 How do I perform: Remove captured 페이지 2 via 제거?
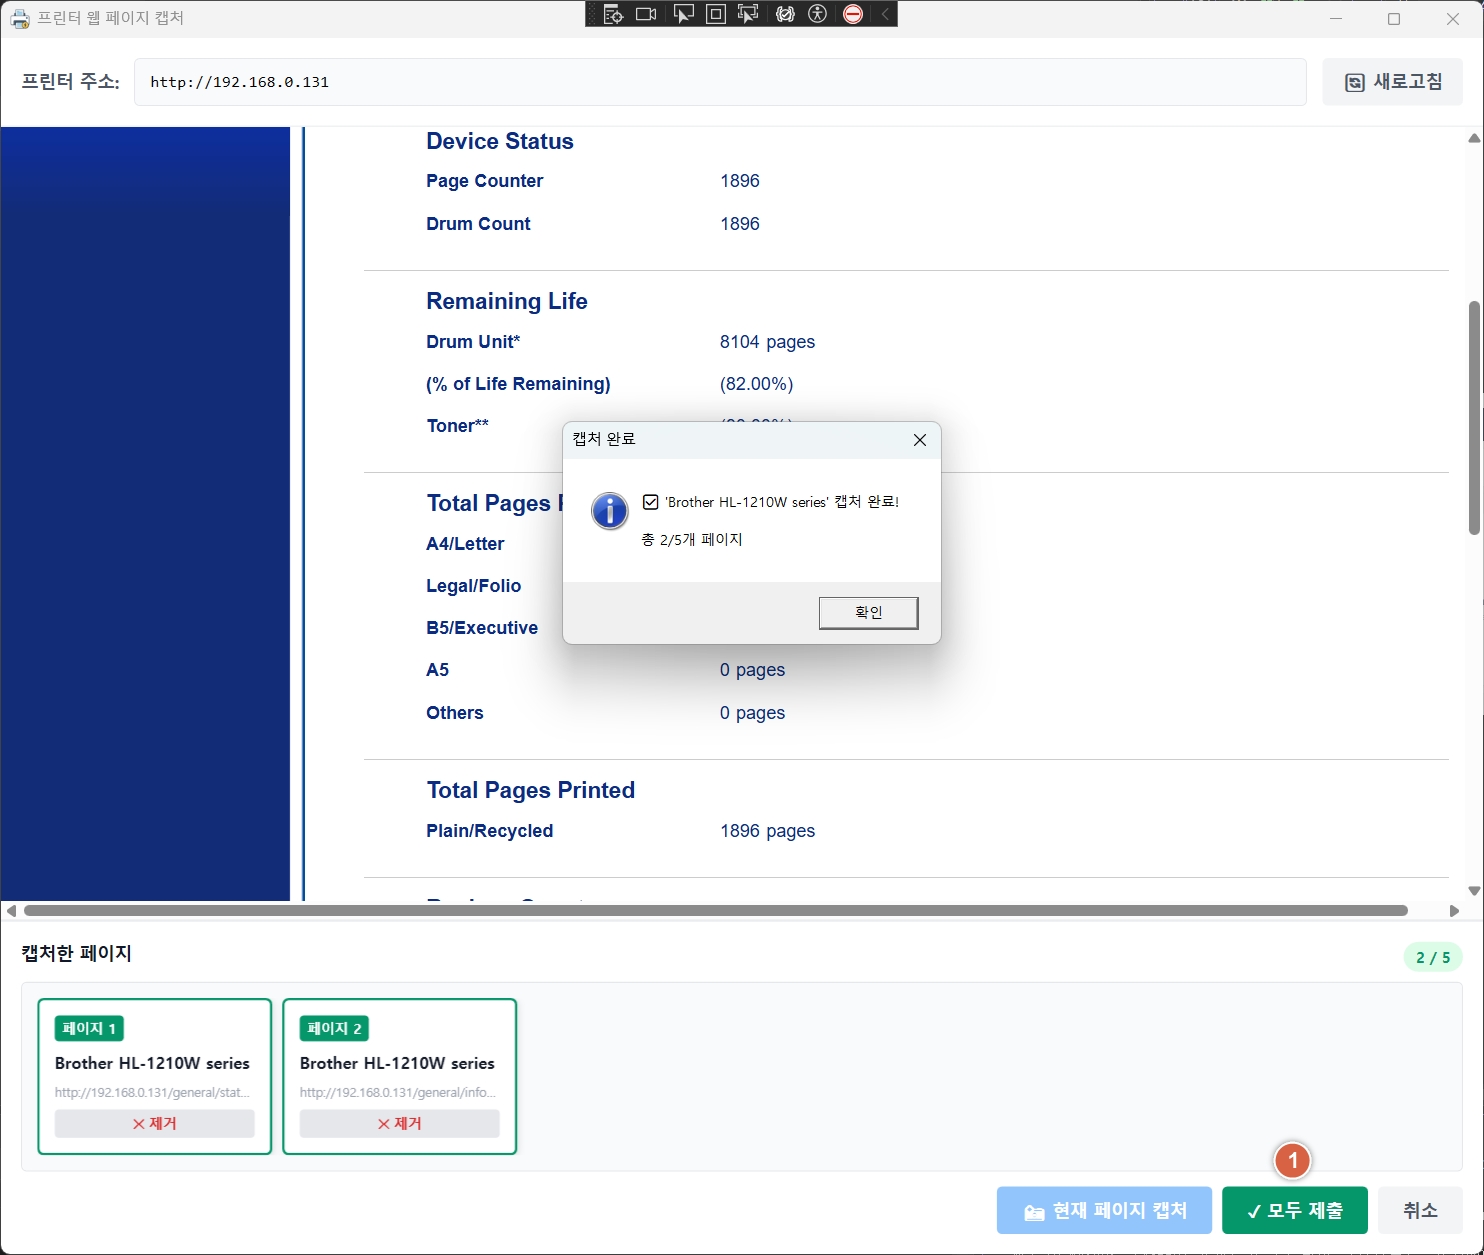point(399,1124)
